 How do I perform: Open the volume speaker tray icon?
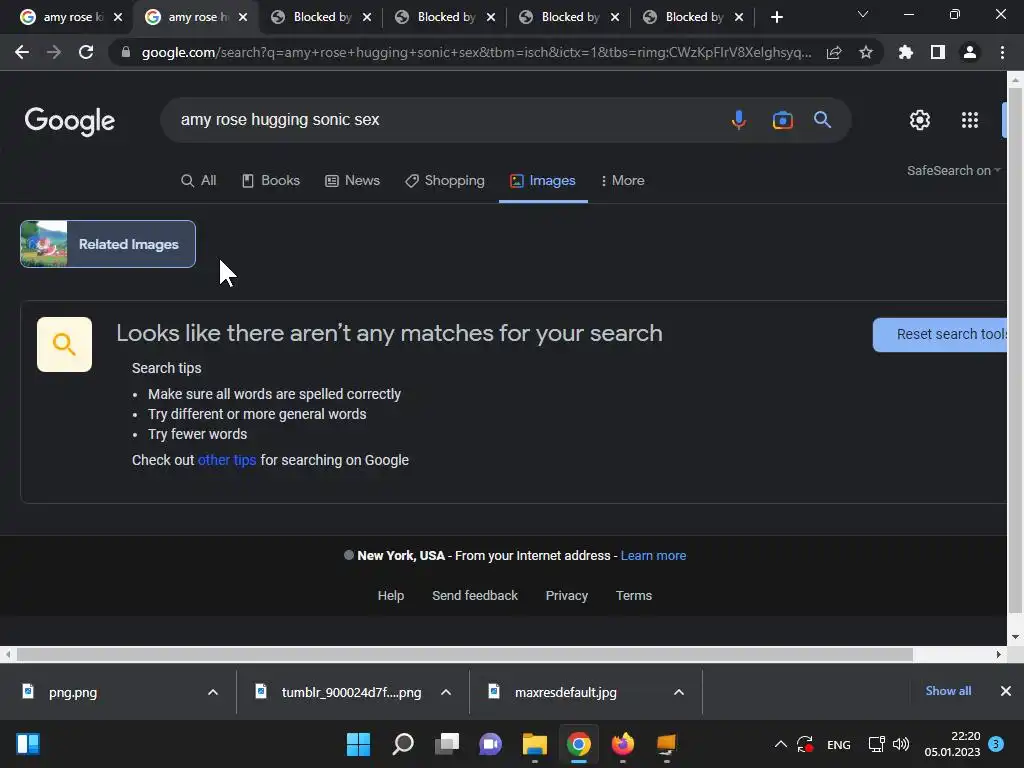[x=901, y=744]
